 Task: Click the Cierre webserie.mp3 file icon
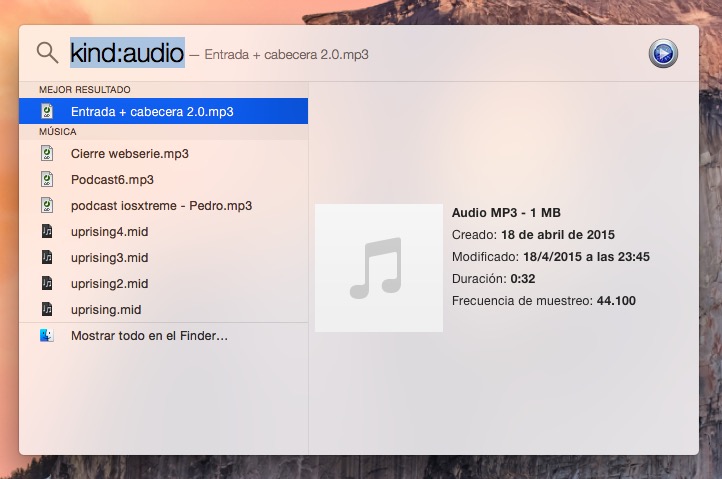pyautogui.click(x=47, y=153)
